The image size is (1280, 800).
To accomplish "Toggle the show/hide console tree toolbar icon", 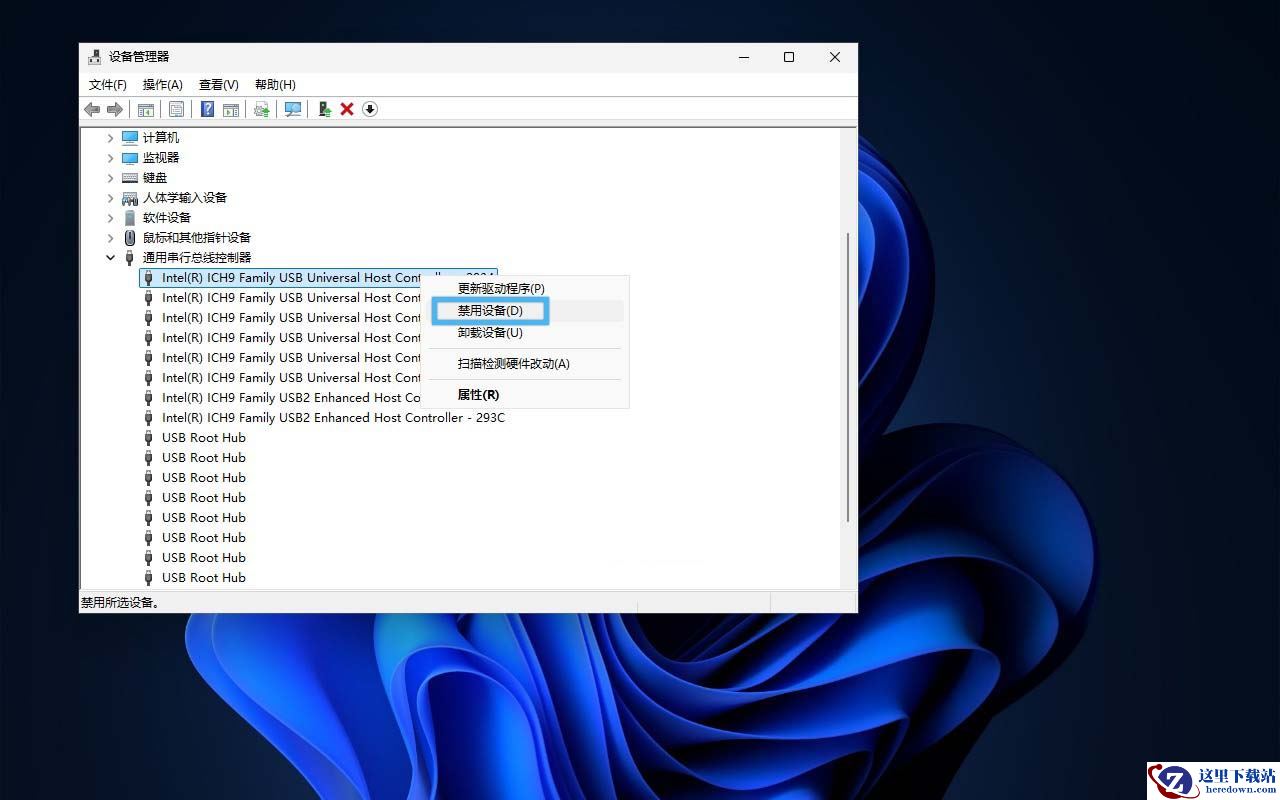I will pos(146,109).
